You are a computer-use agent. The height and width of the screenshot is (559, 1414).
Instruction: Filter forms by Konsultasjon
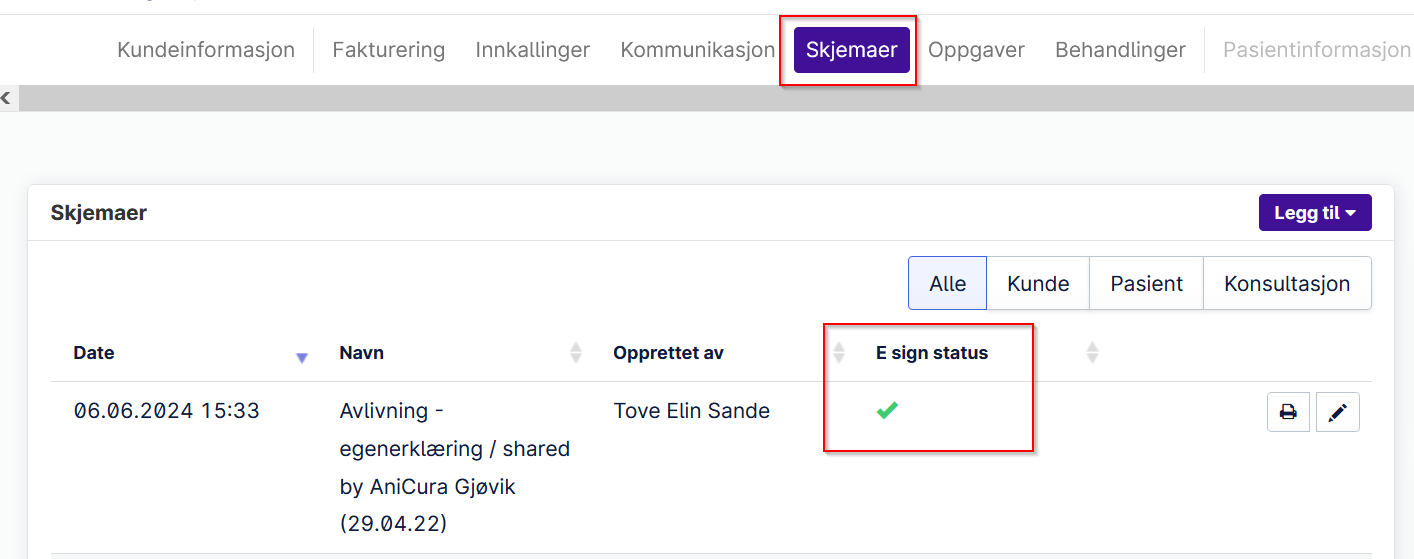pyautogui.click(x=1287, y=283)
